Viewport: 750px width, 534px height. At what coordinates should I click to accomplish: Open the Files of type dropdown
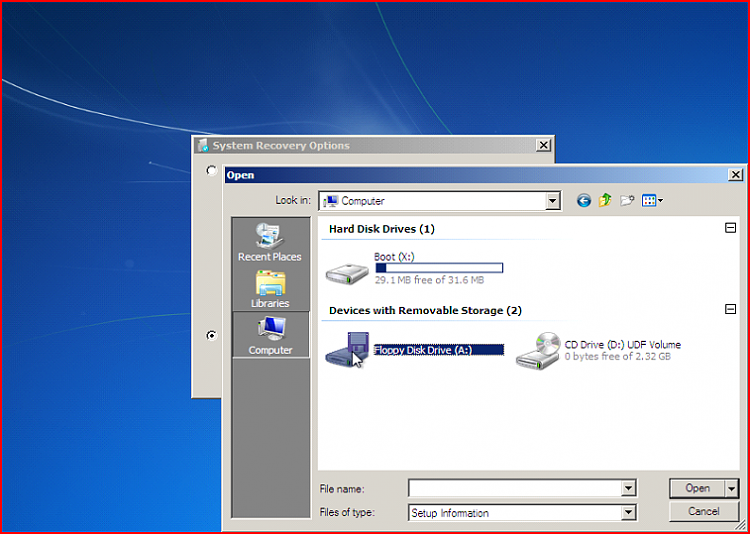pyautogui.click(x=628, y=513)
